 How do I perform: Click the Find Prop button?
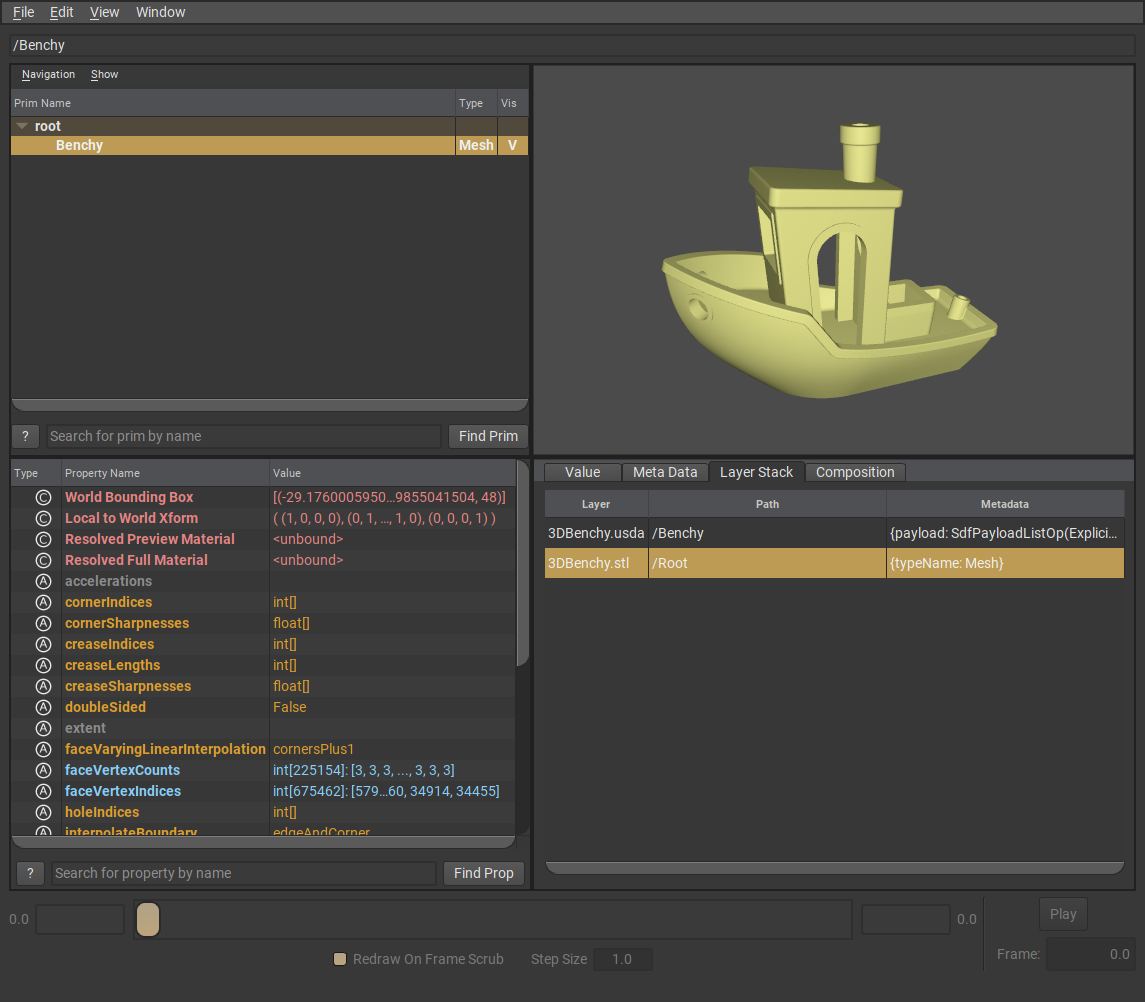point(483,873)
